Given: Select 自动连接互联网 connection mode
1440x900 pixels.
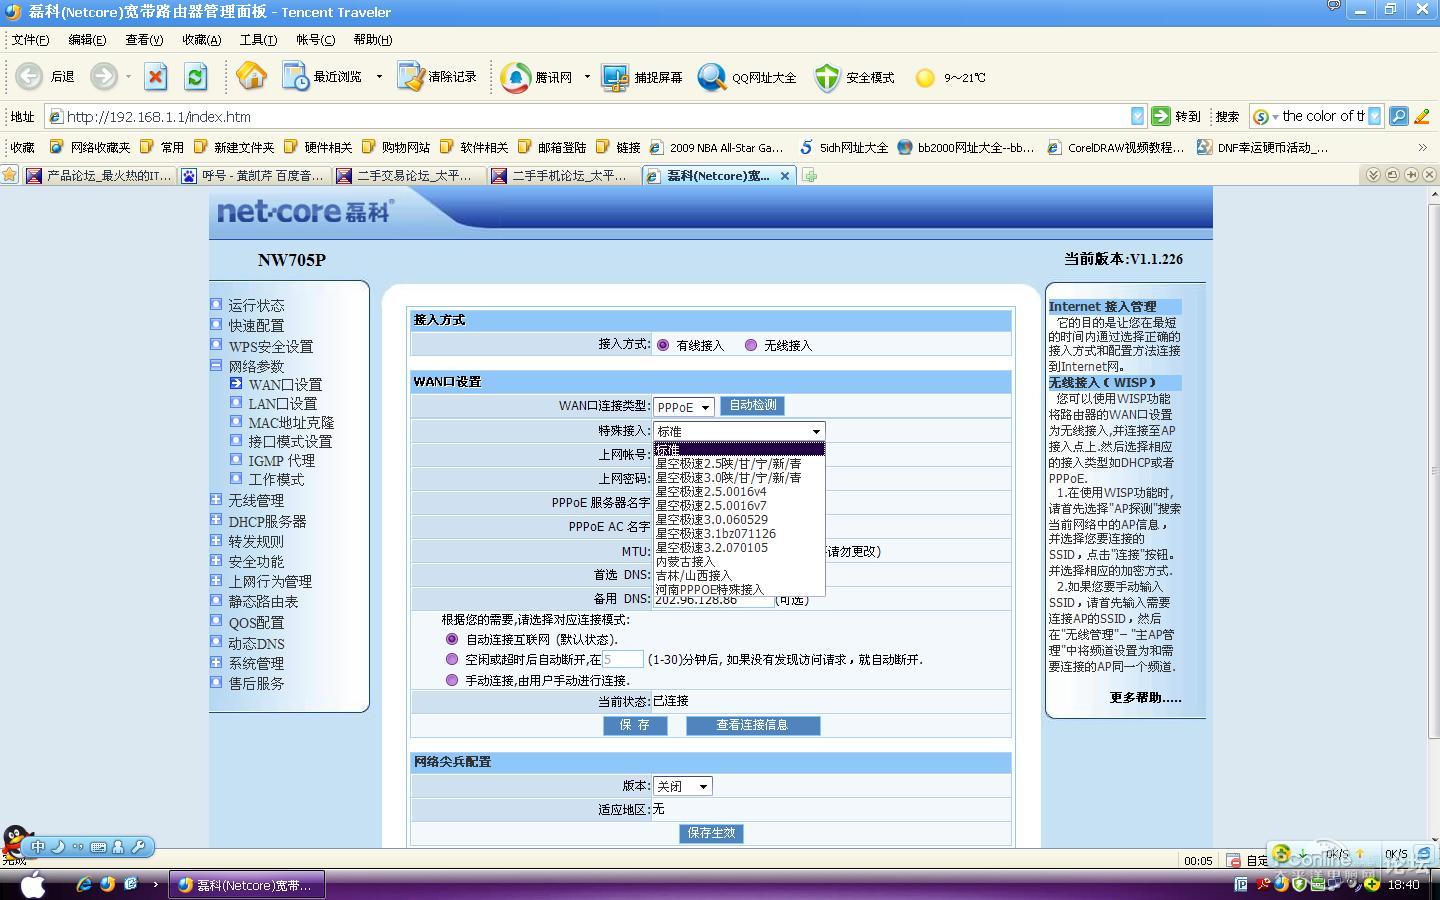Looking at the screenshot, I should [x=452, y=639].
